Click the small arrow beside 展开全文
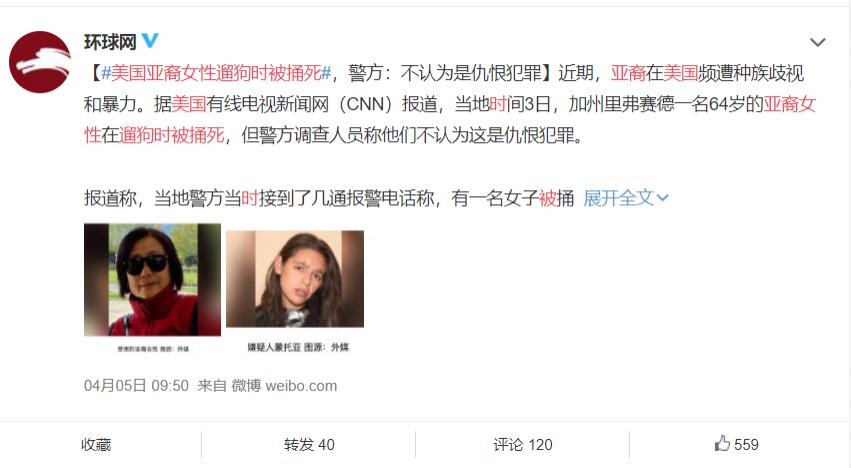Screen dimensions: 851x468 (x=663, y=198)
